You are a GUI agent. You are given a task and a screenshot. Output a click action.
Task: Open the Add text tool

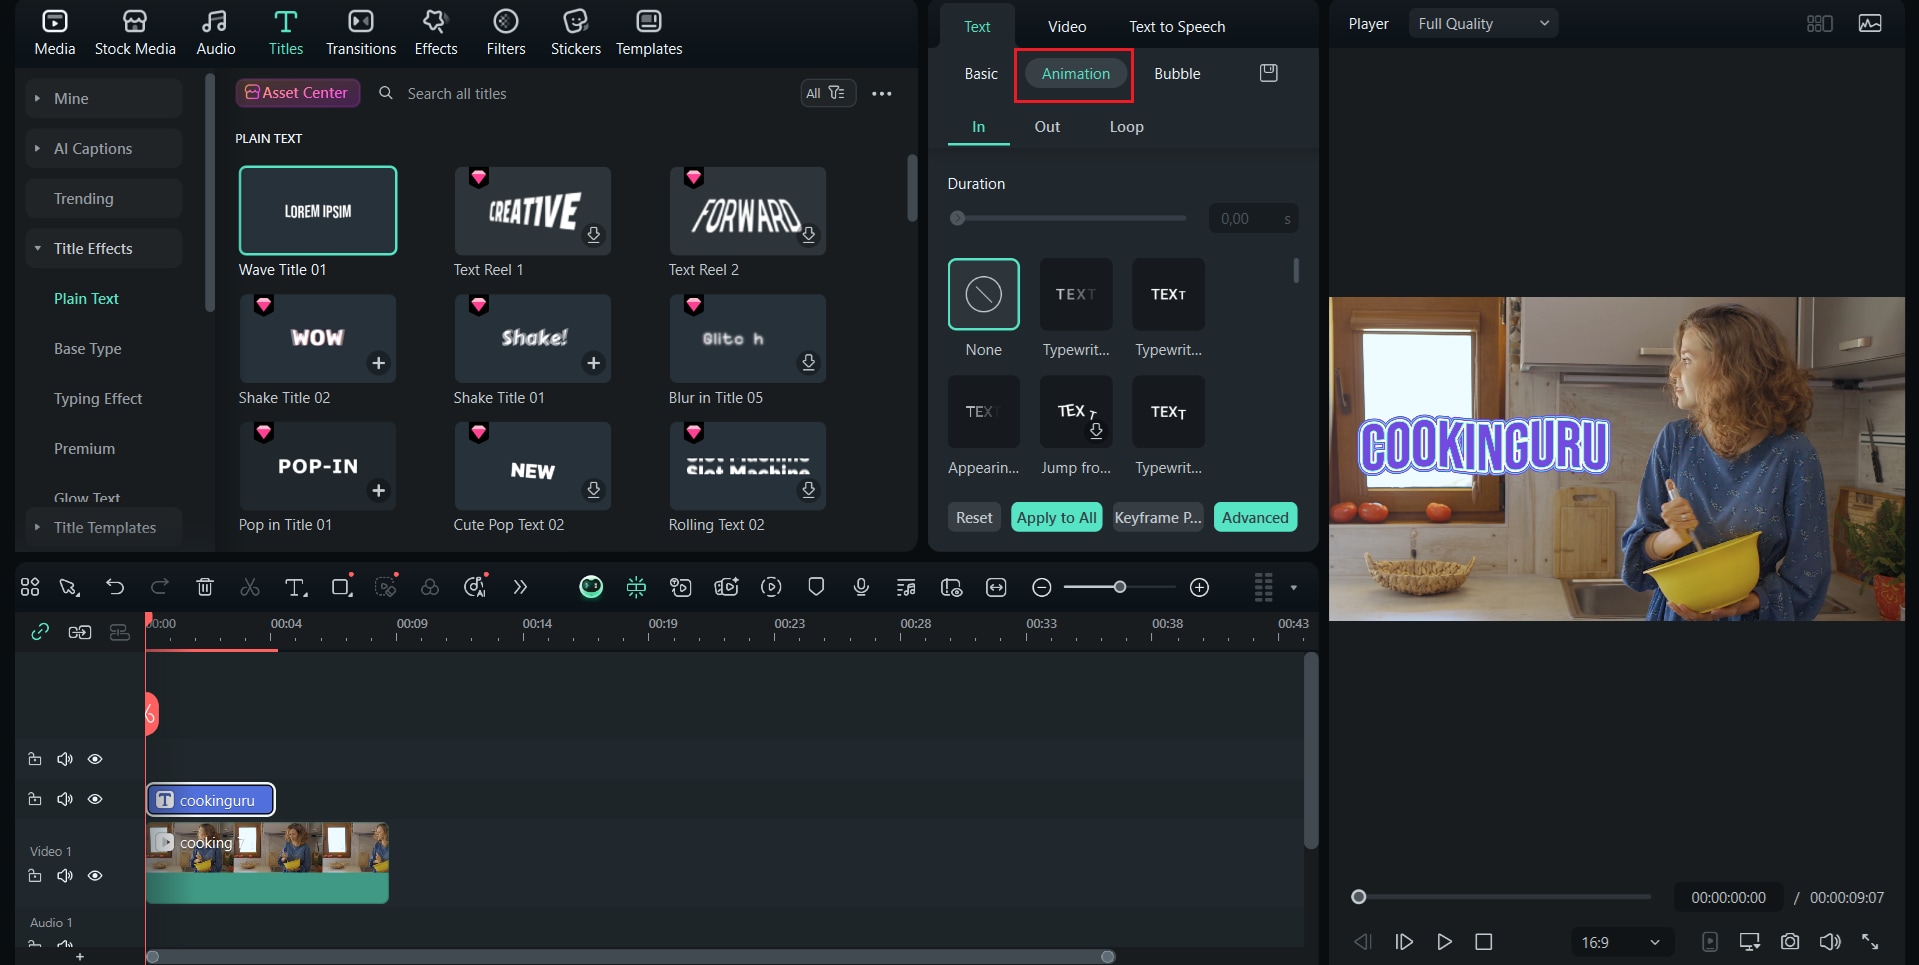296,587
